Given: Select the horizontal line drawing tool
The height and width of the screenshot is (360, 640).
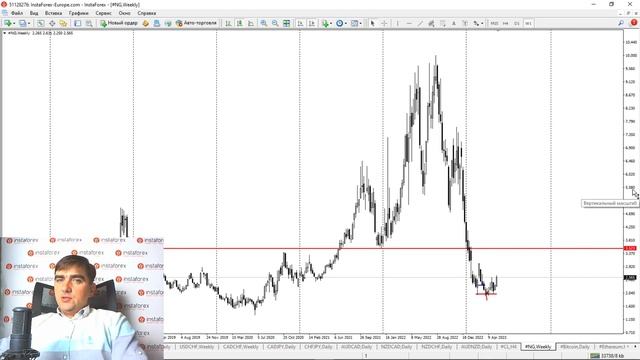Looking at the screenshot, I should pos(409,23).
